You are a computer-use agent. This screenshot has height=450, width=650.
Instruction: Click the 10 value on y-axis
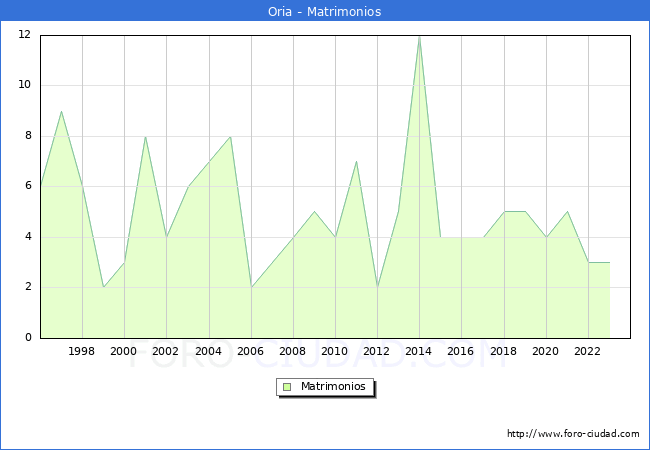coord(23,85)
